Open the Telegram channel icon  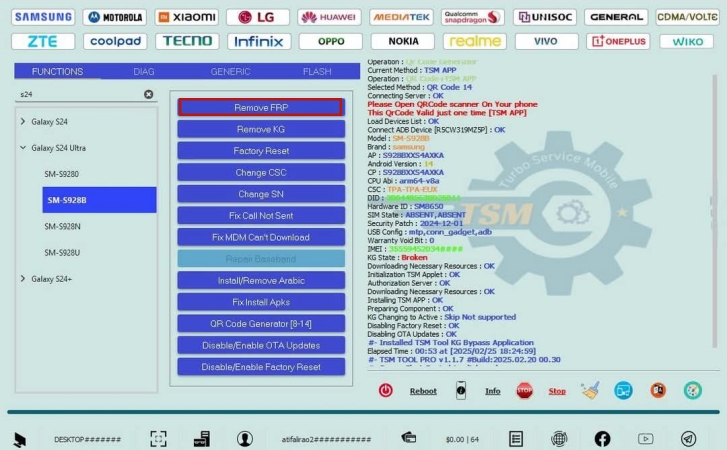tap(688, 438)
